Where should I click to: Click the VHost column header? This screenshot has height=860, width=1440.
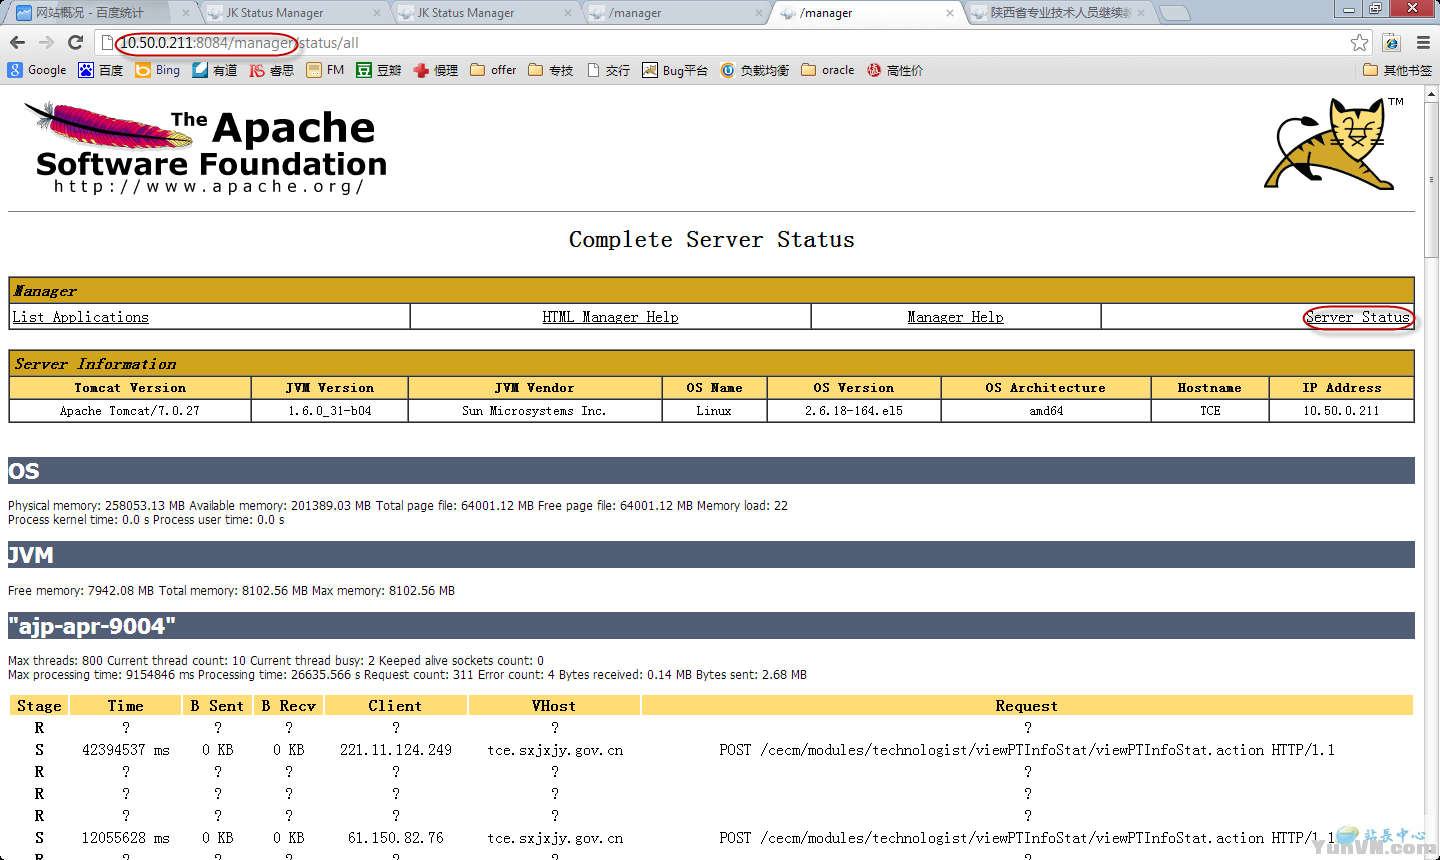tap(554, 706)
